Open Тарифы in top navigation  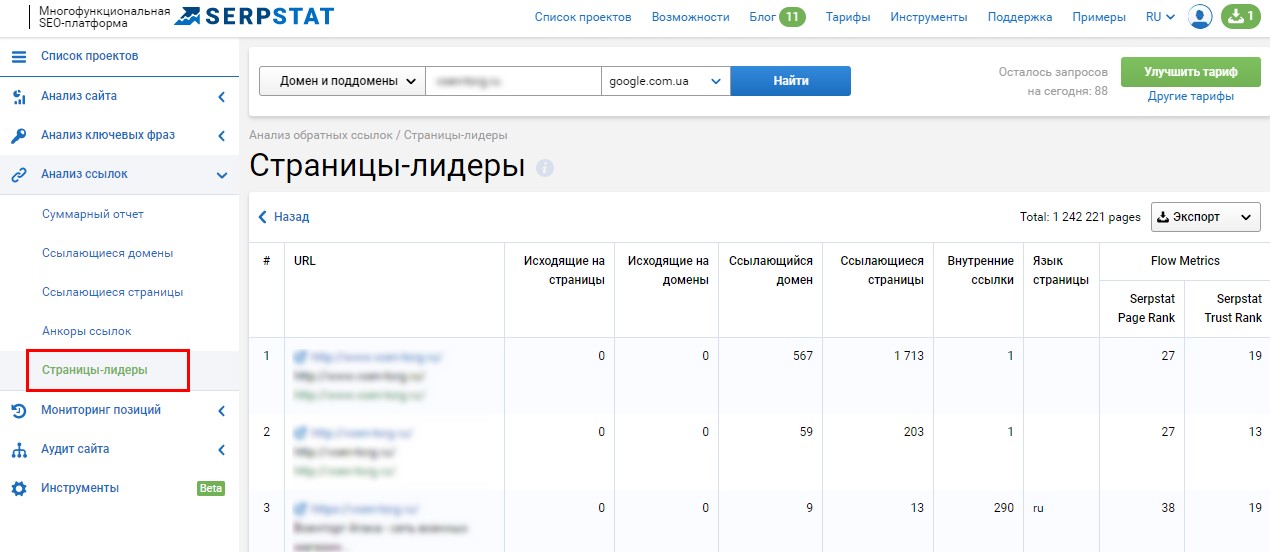(x=848, y=17)
